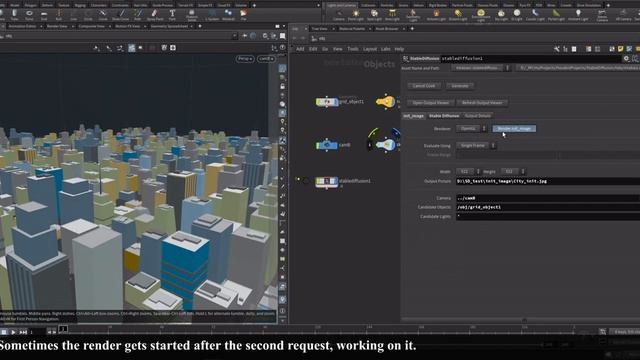Switch to the Output Details parameter tab
The width and height of the screenshot is (640, 360).
coord(478,116)
